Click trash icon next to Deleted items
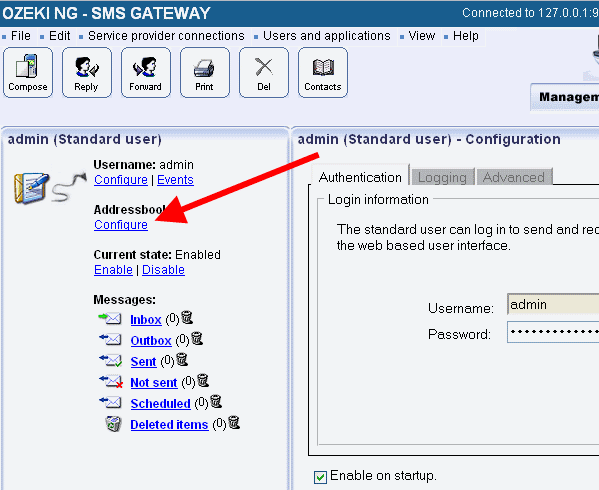Image resolution: width=599 pixels, height=490 pixels. pyautogui.click(x=234, y=422)
